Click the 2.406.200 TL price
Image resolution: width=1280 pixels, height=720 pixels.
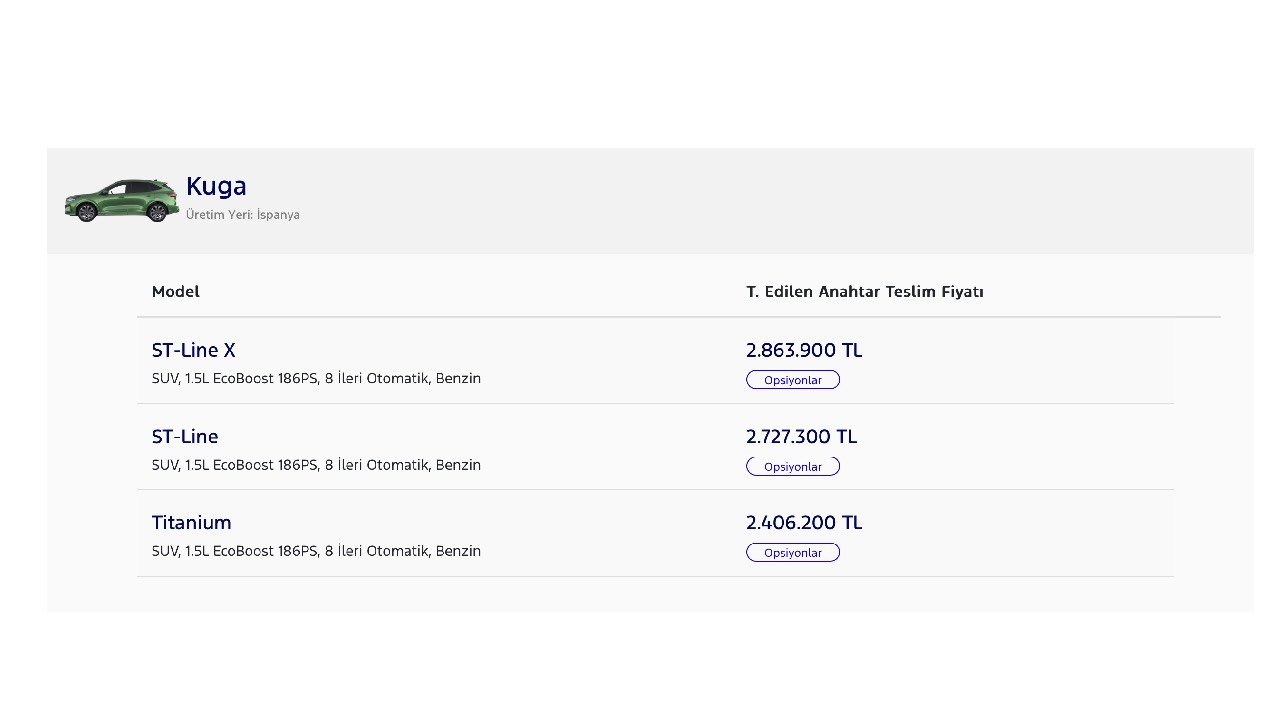click(804, 522)
